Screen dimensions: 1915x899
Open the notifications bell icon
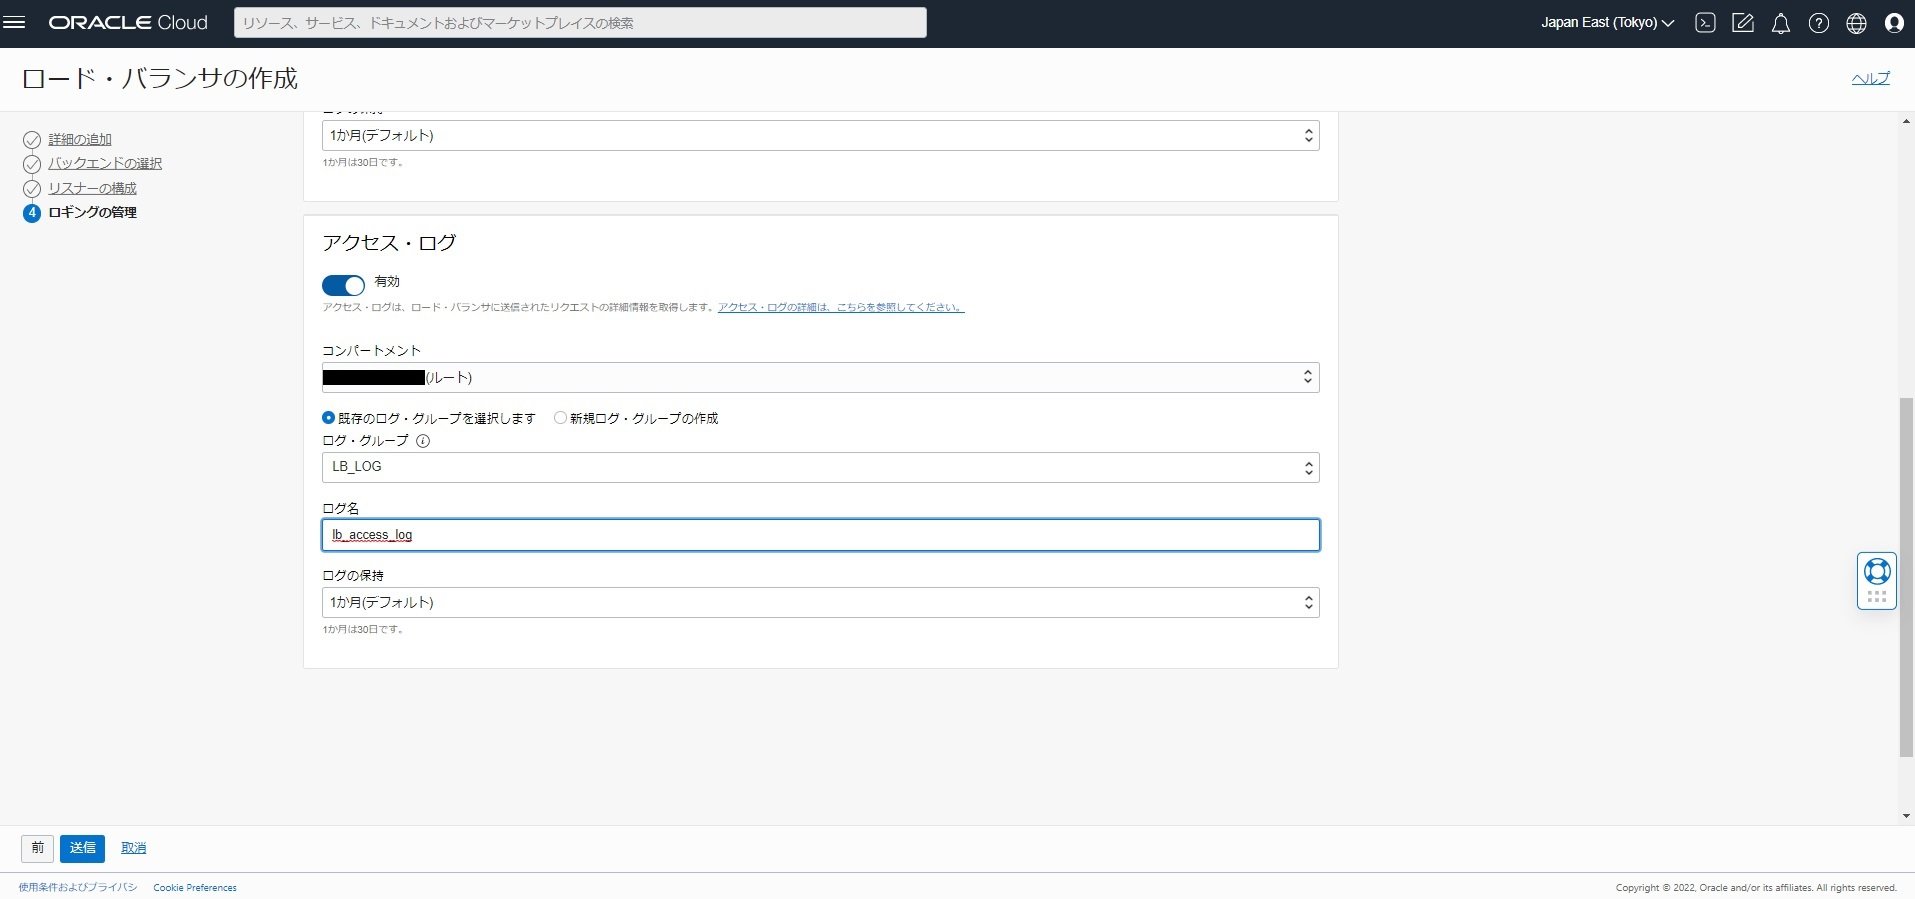1781,23
